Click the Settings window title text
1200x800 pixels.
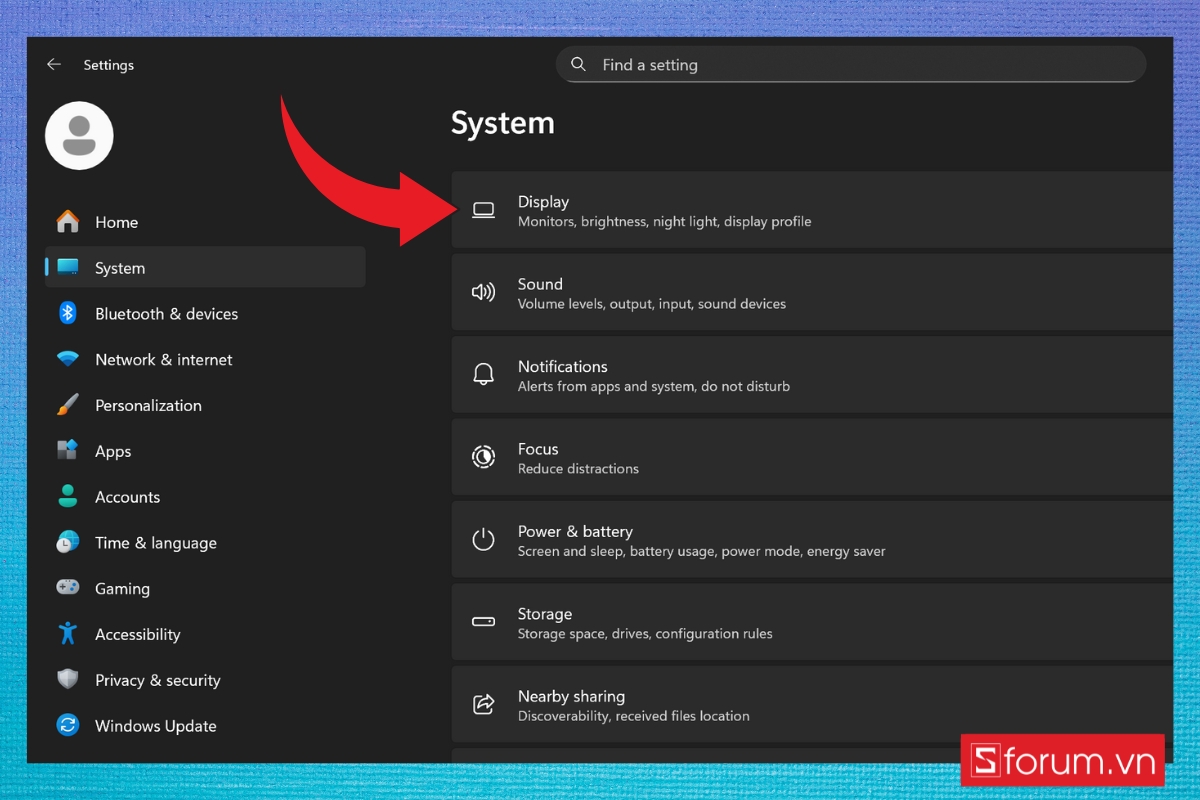pos(108,65)
